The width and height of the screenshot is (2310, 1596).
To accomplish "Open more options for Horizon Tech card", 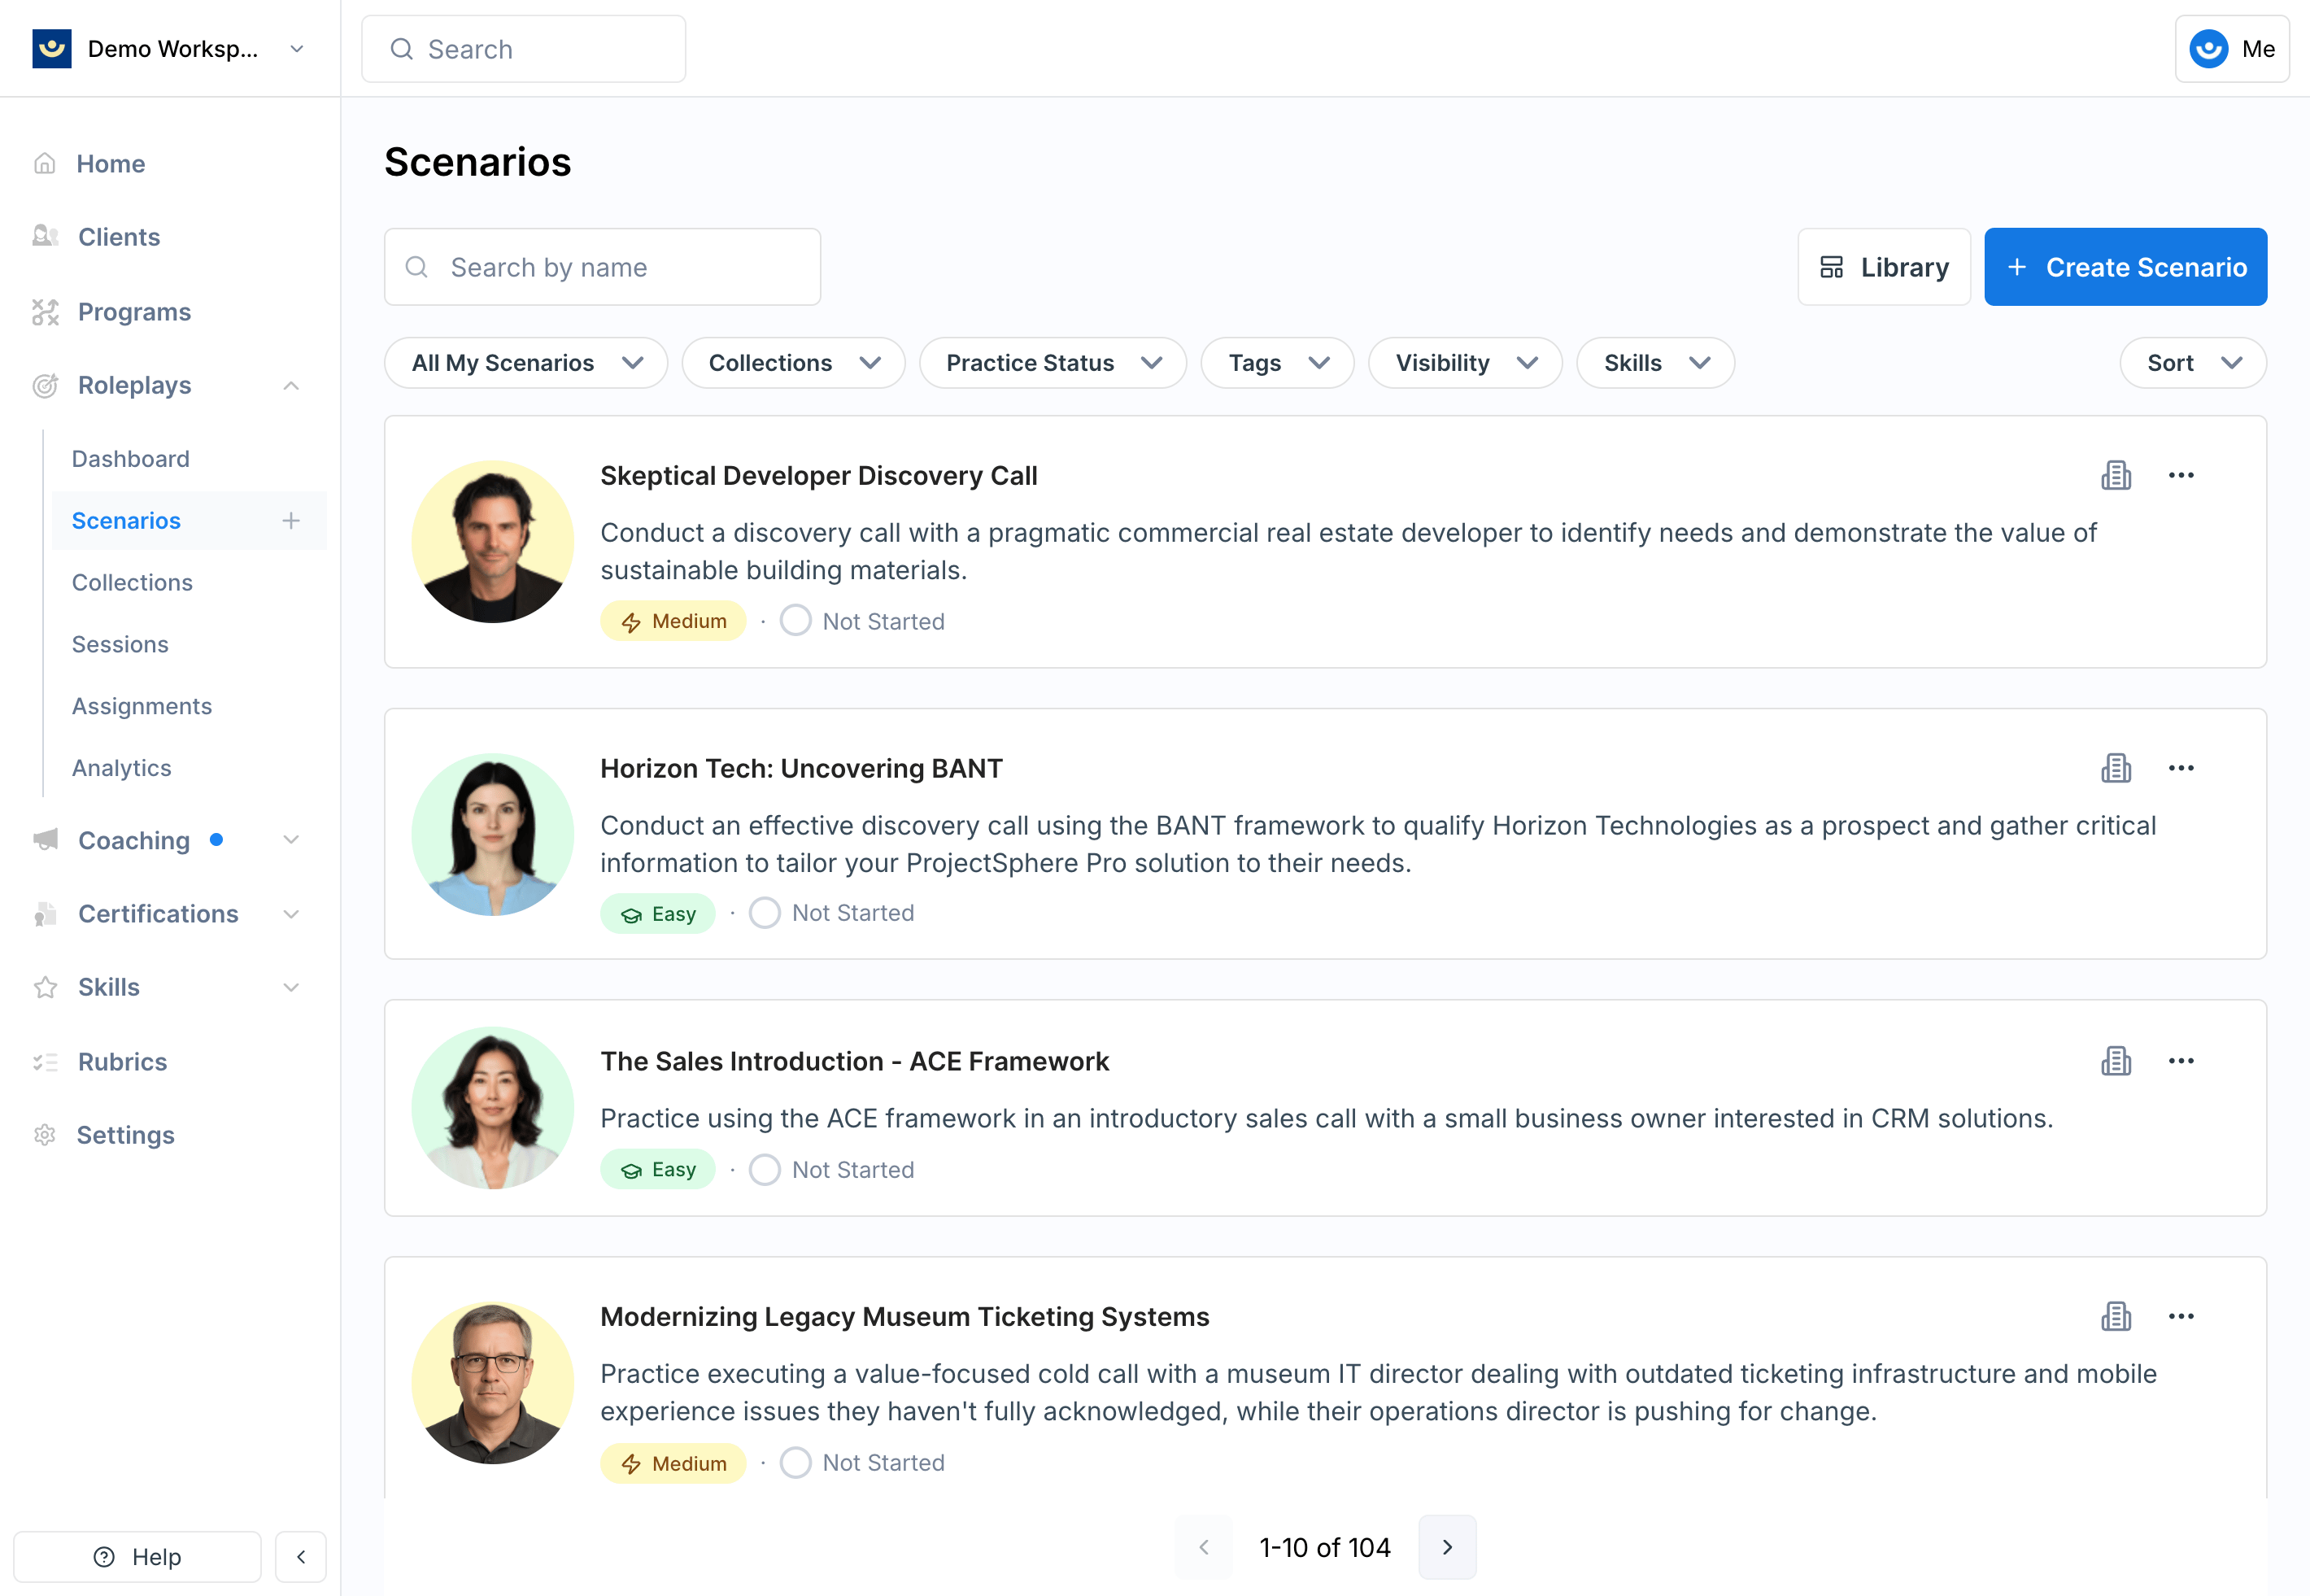I will click(2181, 768).
